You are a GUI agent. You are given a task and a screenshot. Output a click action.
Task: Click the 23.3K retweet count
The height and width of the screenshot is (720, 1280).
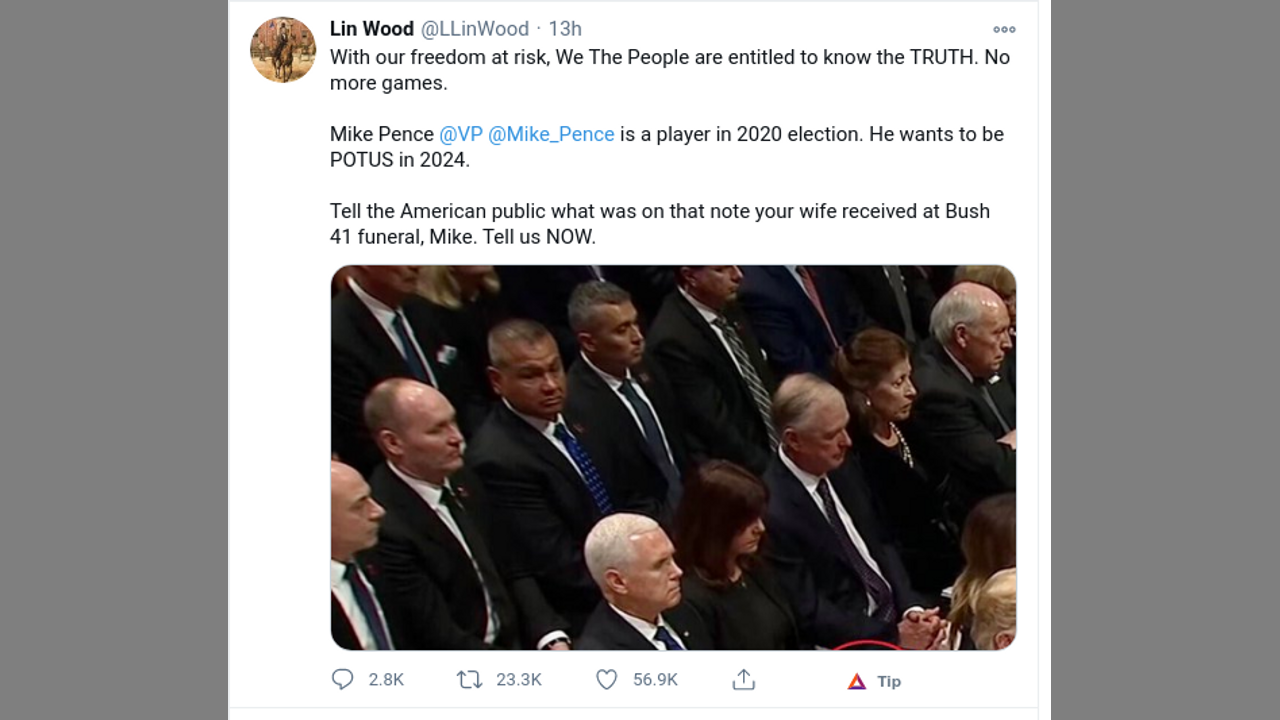pyautogui.click(x=519, y=680)
